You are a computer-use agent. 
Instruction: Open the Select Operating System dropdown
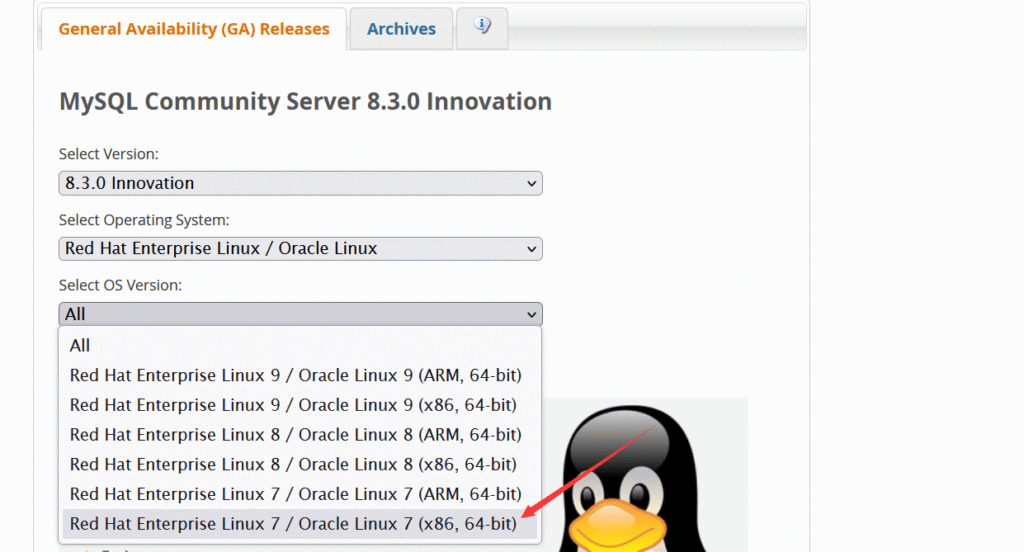[300, 248]
